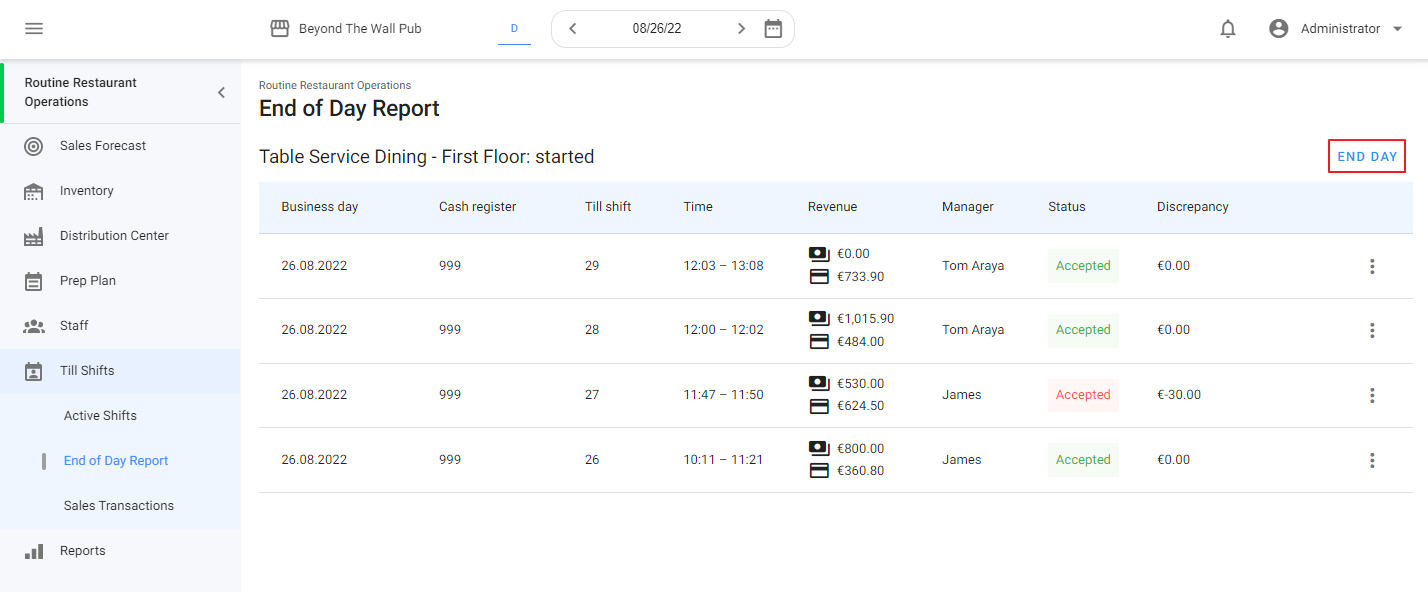Click the Reports bar chart icon
1428x592 pixels.
click(33, 551)
